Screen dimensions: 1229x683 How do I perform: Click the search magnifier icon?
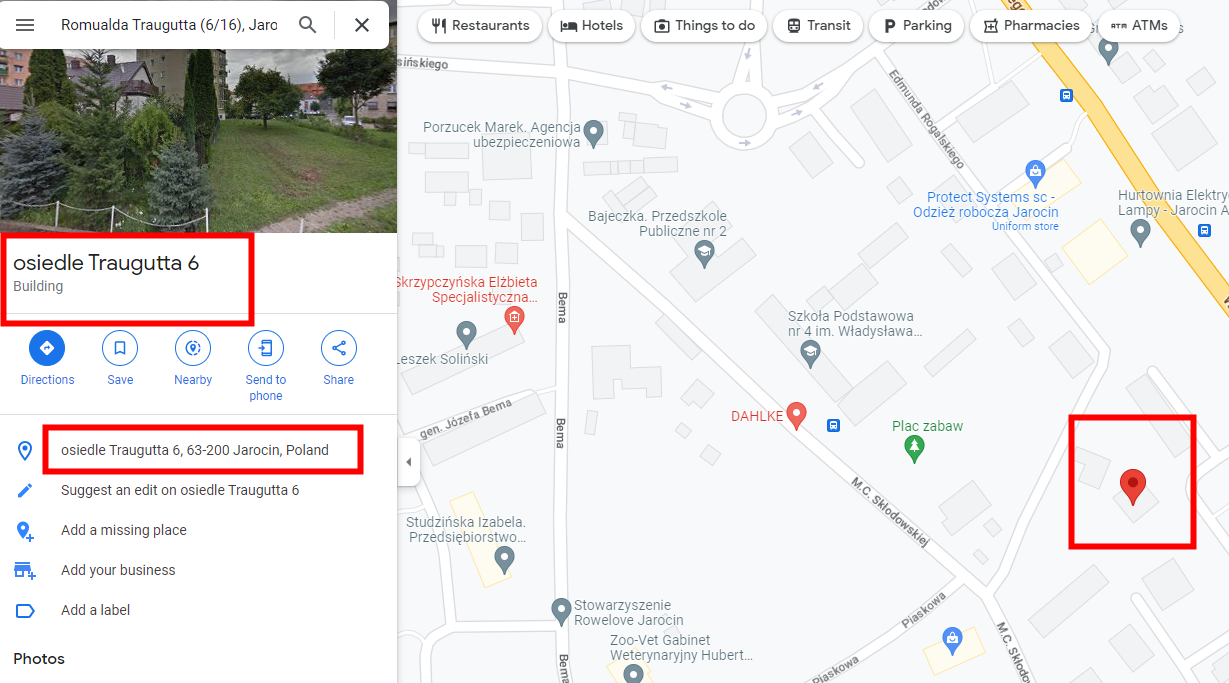(308, 25)
